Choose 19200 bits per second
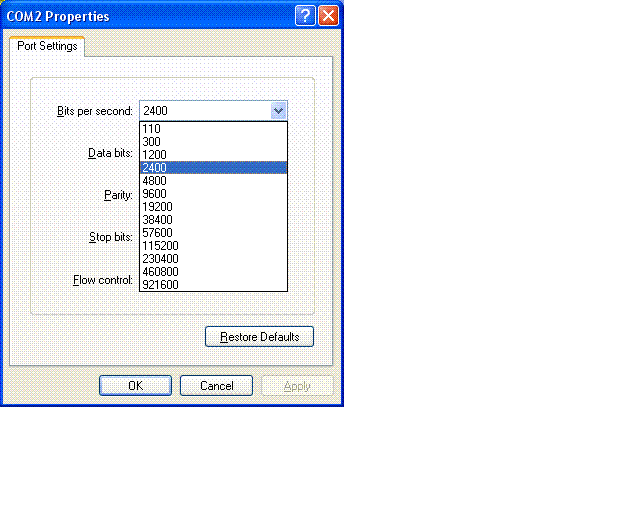The width and height of the screenshot is (640, 512). pyautogui.click(x=158, y=207)
